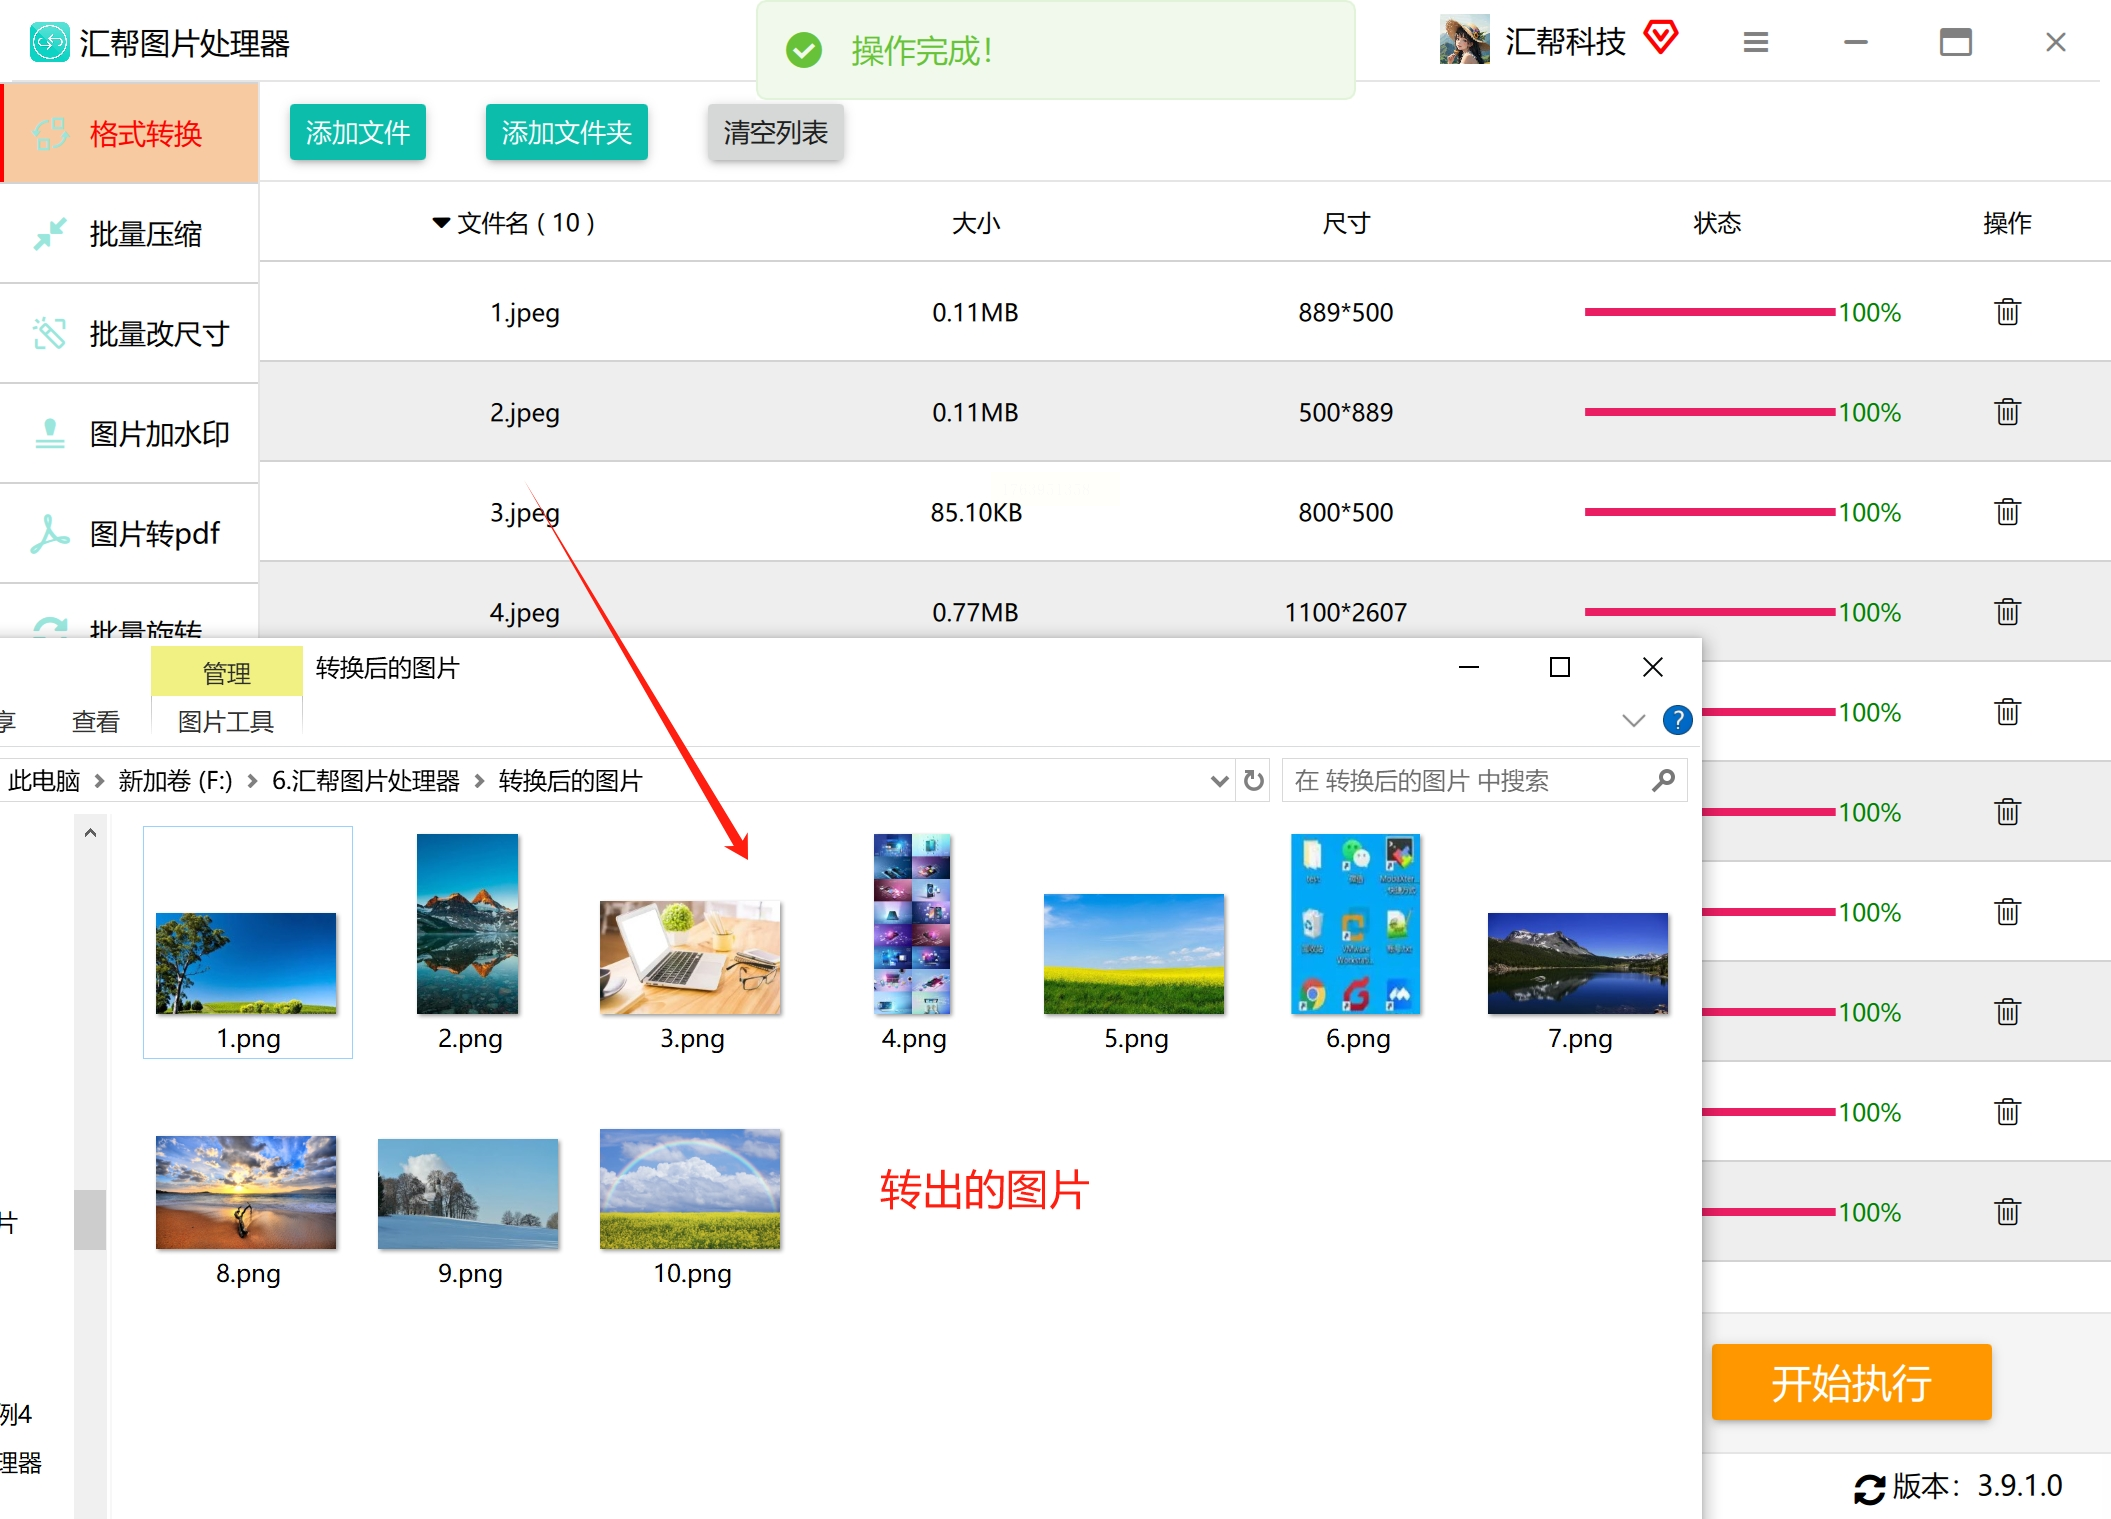This screenshot has height=1519, width=2111.
Task: Click the version refresh icon
Action: click(x=1868, y=1488)
